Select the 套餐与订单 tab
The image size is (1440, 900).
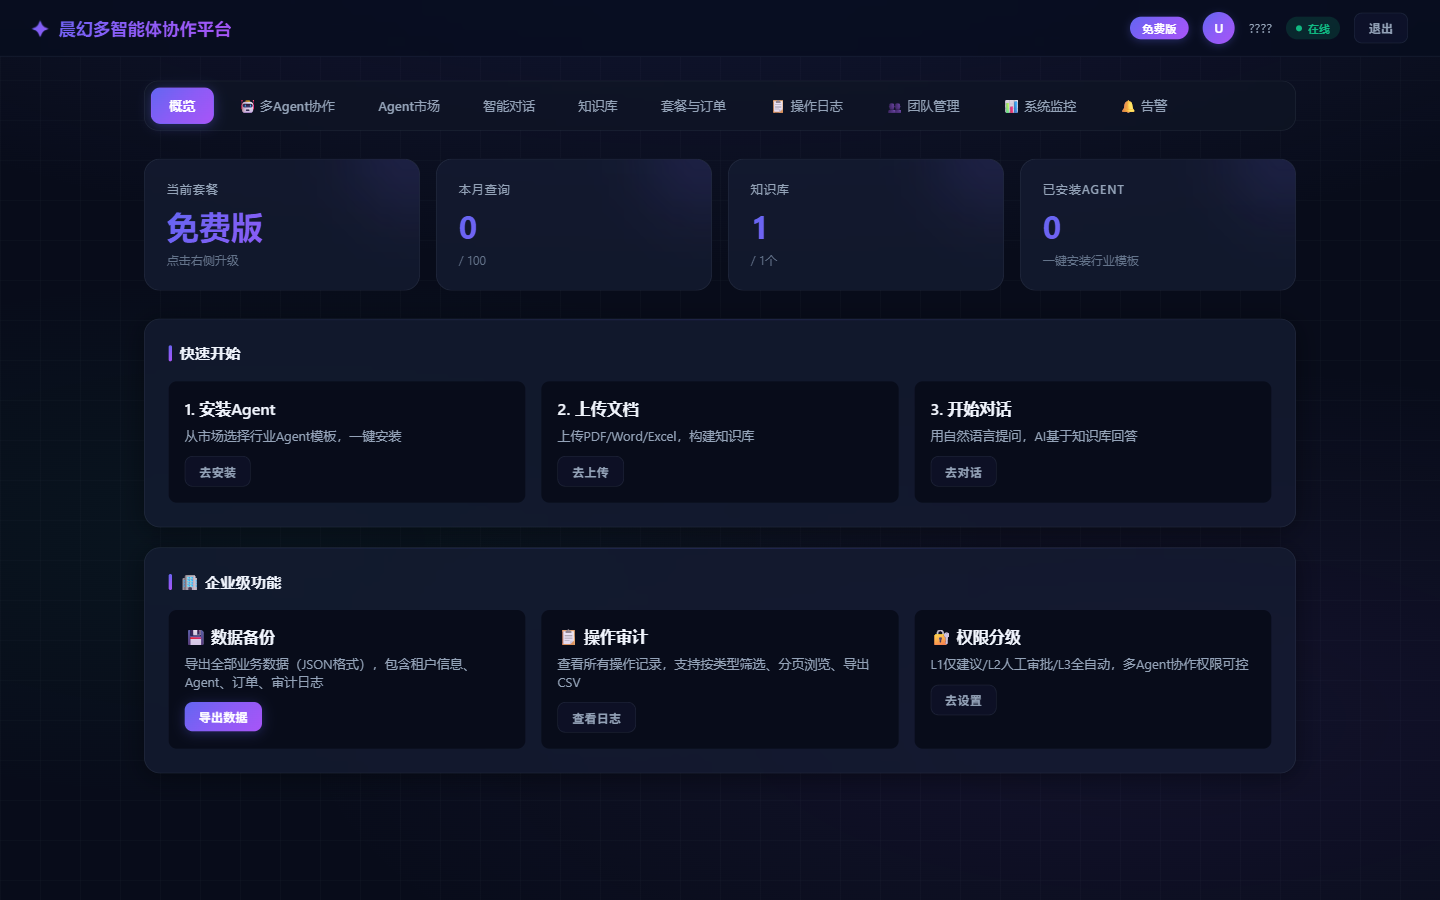pyautogui.click(x=693, y=106)
